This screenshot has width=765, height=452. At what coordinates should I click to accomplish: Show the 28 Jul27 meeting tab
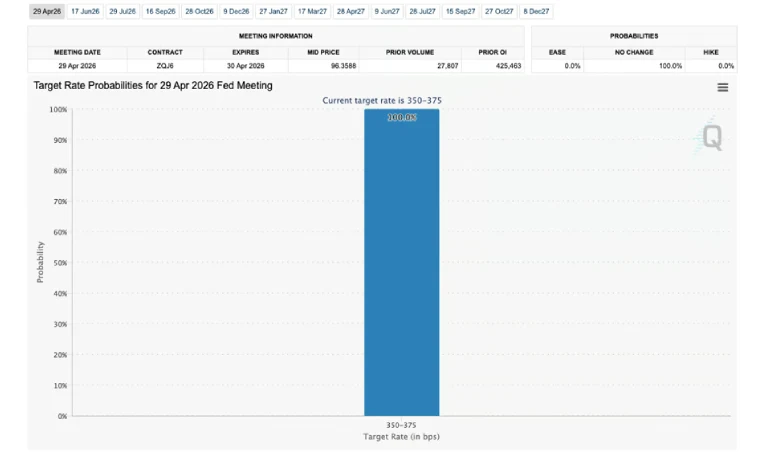click(422, 12)
